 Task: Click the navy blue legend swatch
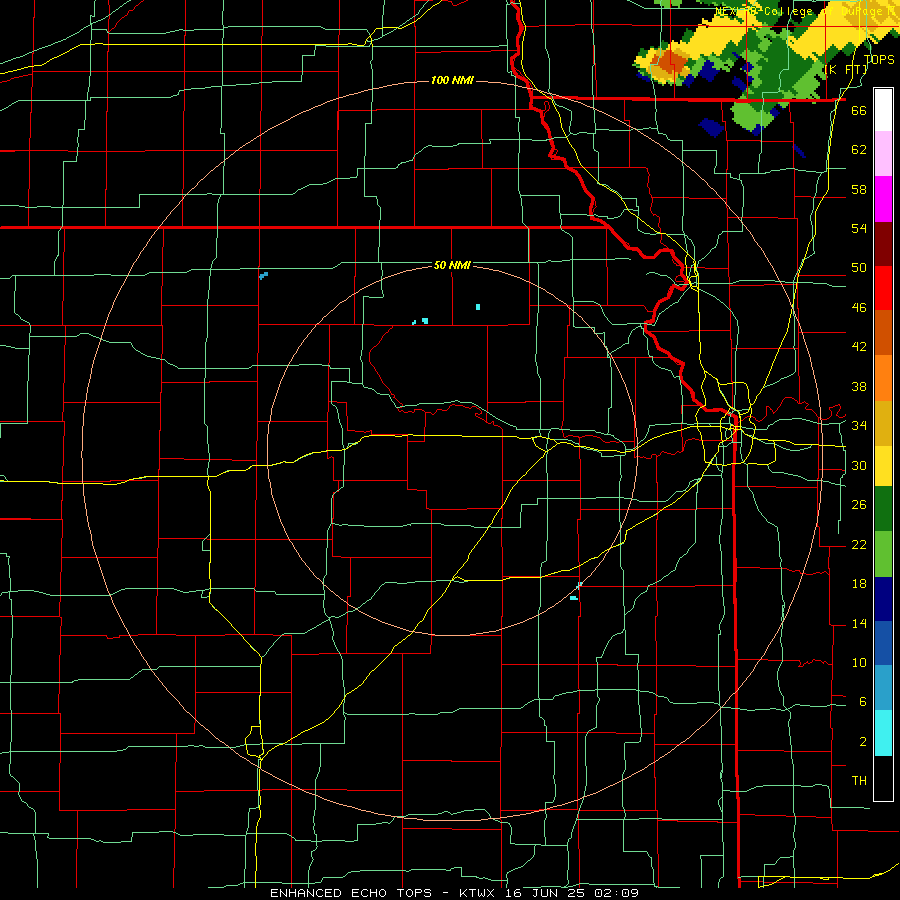click(x=883, y=599)
